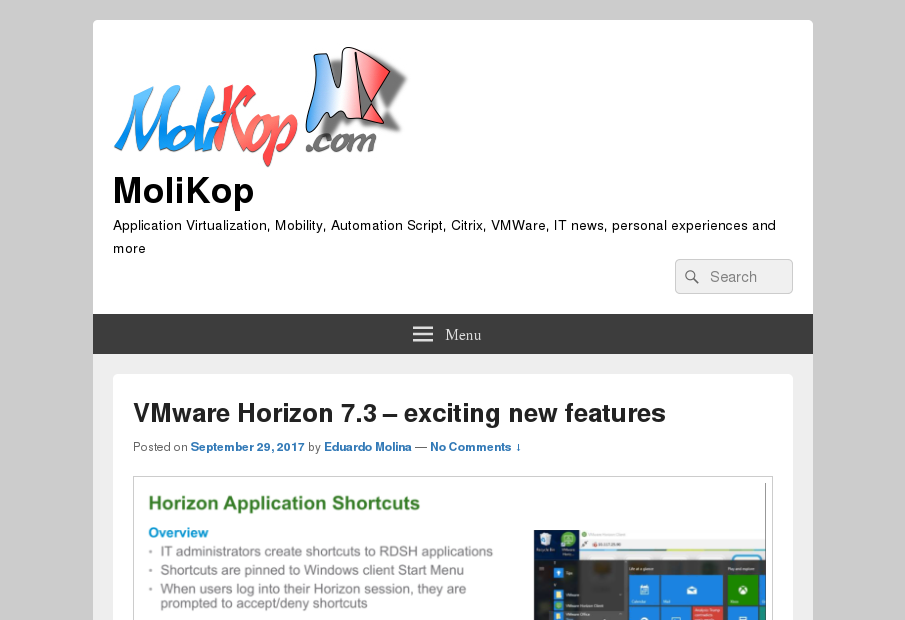The width and height of the screenshot is (905, 620).
Task: Open the September 29, 2017 date link
Action: pyautogui.click(x=248, y=447)
